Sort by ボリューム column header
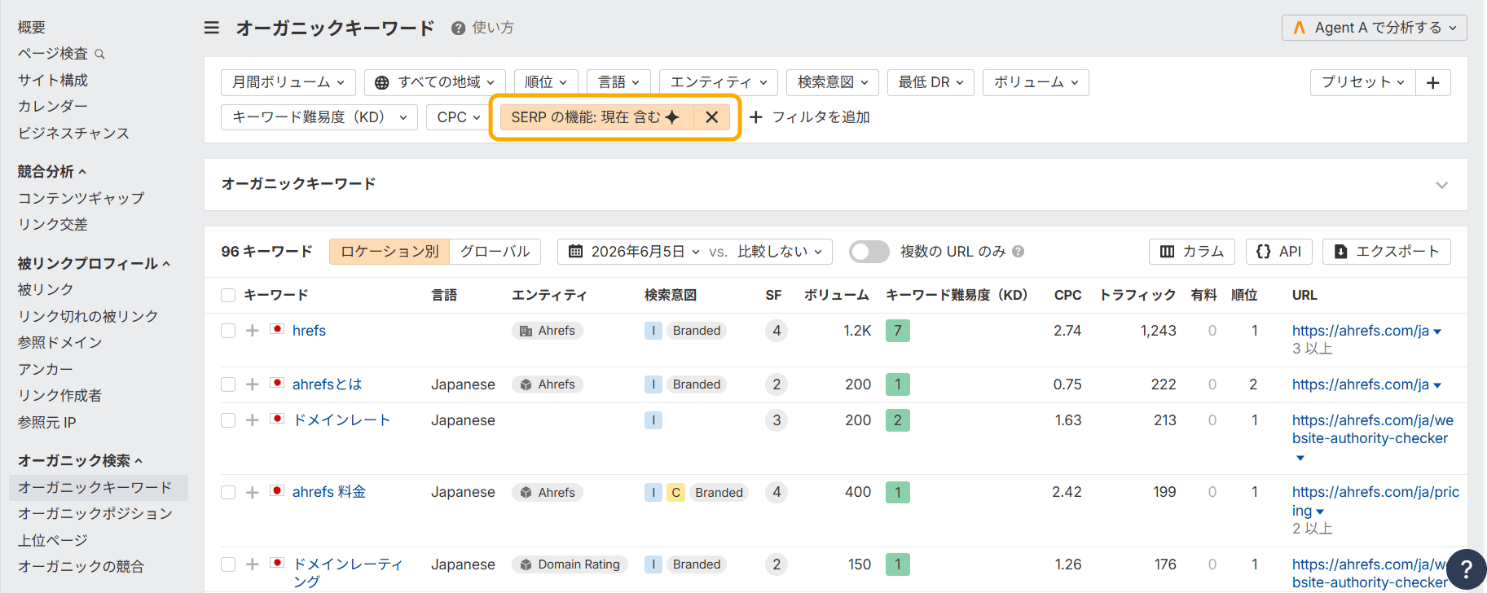 [x=837, y=295]
